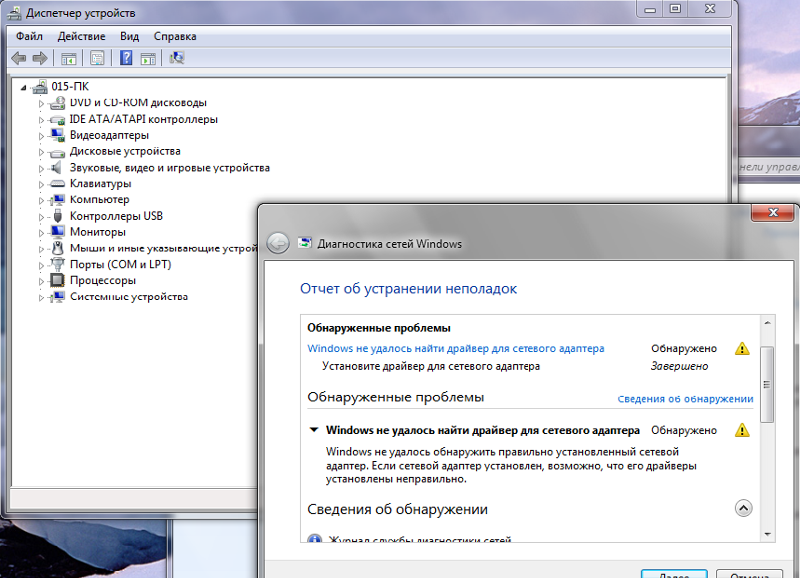This screenshot has width=800, height=578.
Task: Open the Действие menu
Action: point(81,36)
